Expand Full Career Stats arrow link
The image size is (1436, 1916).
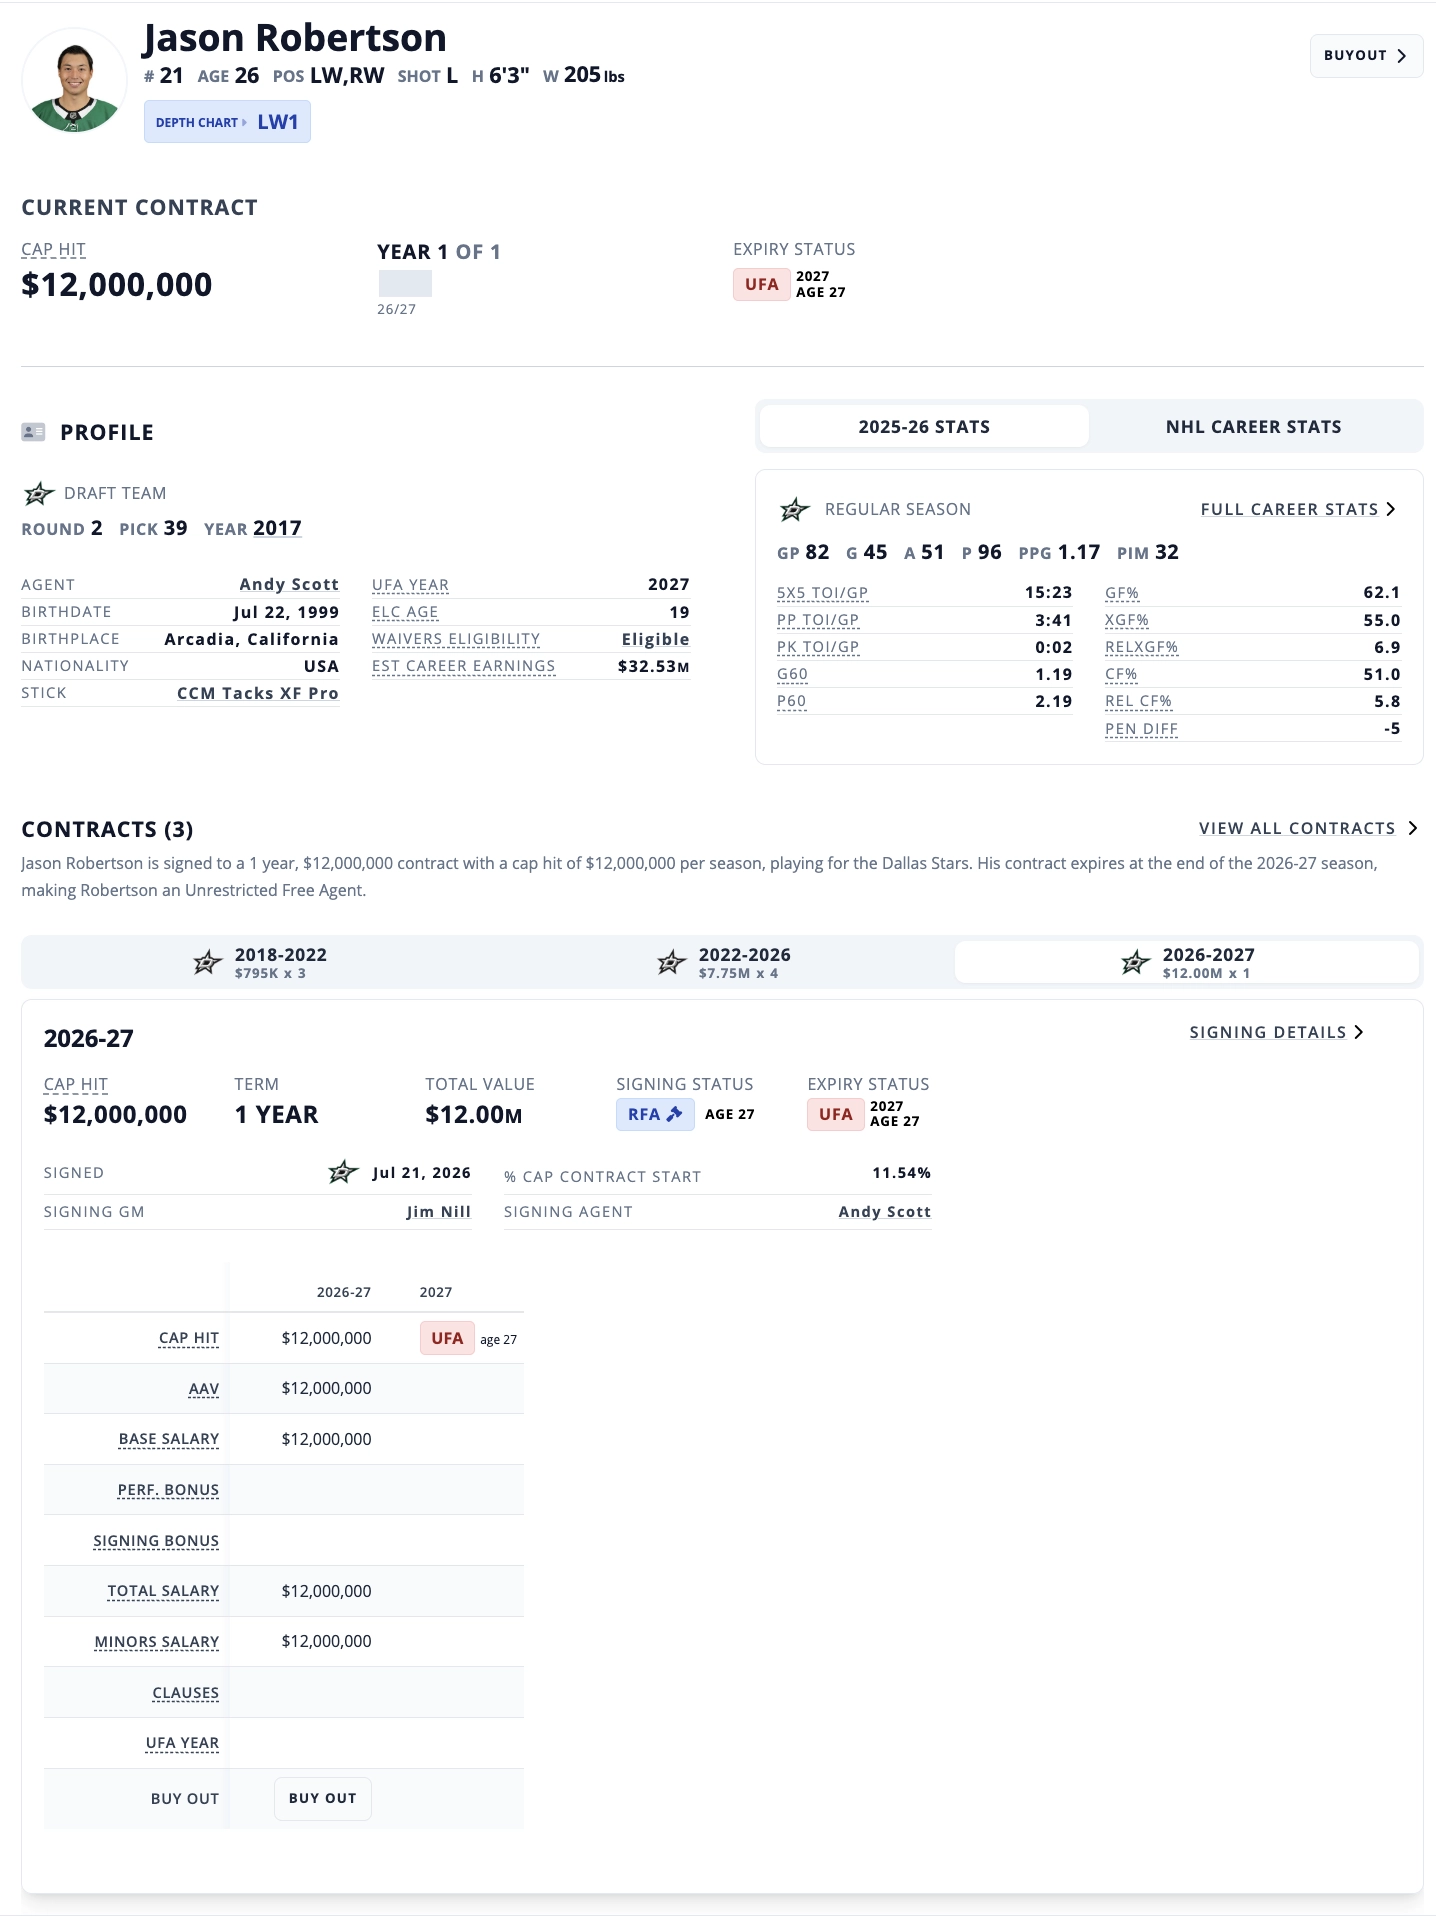[x=1298, y=509]
